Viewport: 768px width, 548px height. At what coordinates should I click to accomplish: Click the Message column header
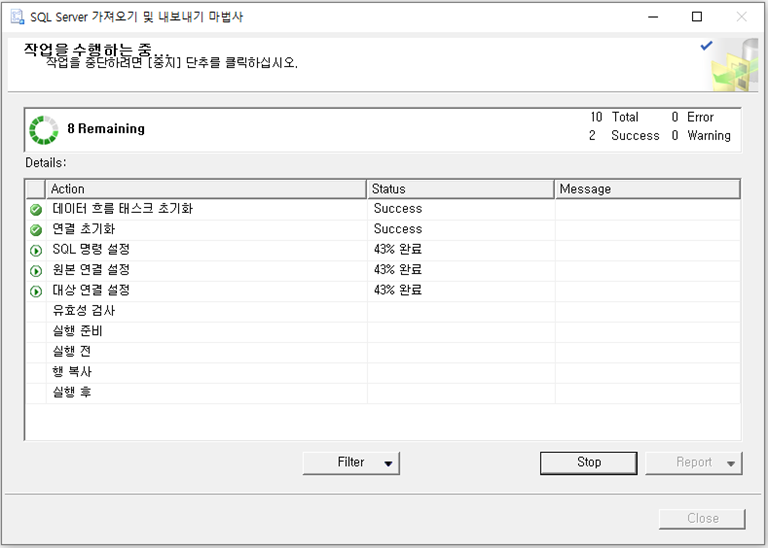tap(647, 189)
